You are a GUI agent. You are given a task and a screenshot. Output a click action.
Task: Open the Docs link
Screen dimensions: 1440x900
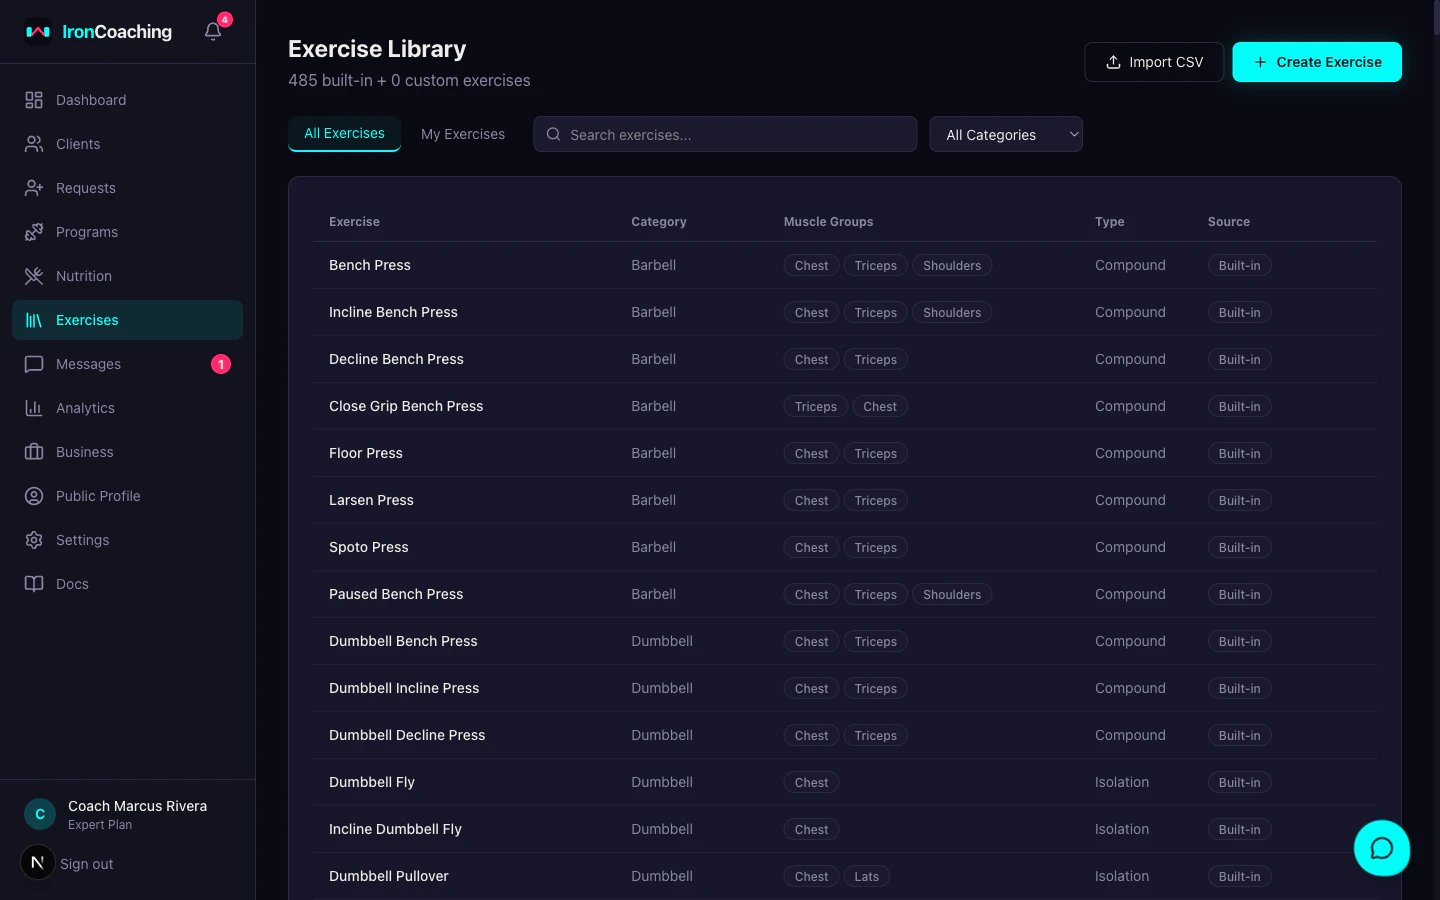(x=127, y=584)
